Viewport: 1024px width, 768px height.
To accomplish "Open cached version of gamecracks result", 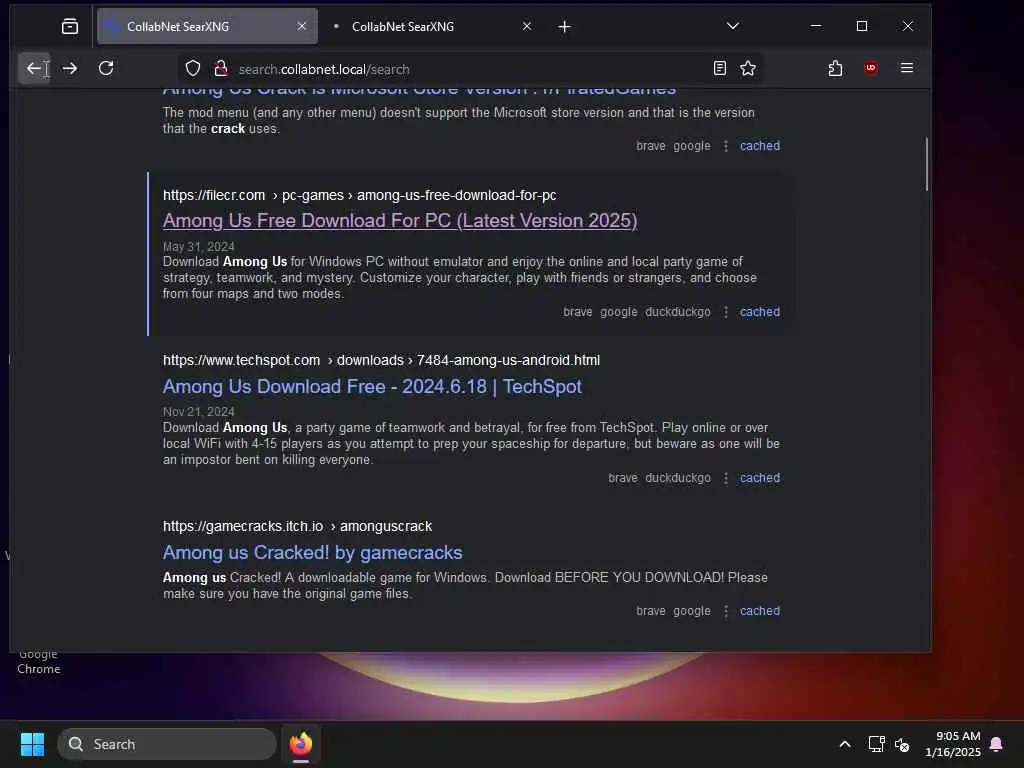I will 760,611.
